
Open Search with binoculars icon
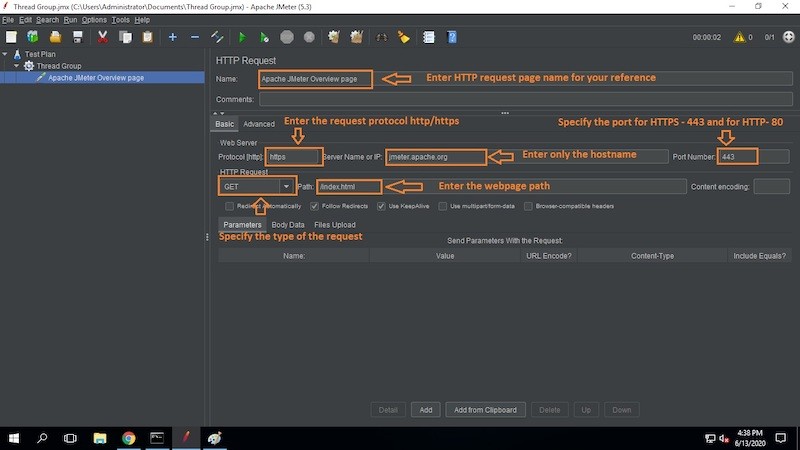pyautogui.click(x=381, y=37)
